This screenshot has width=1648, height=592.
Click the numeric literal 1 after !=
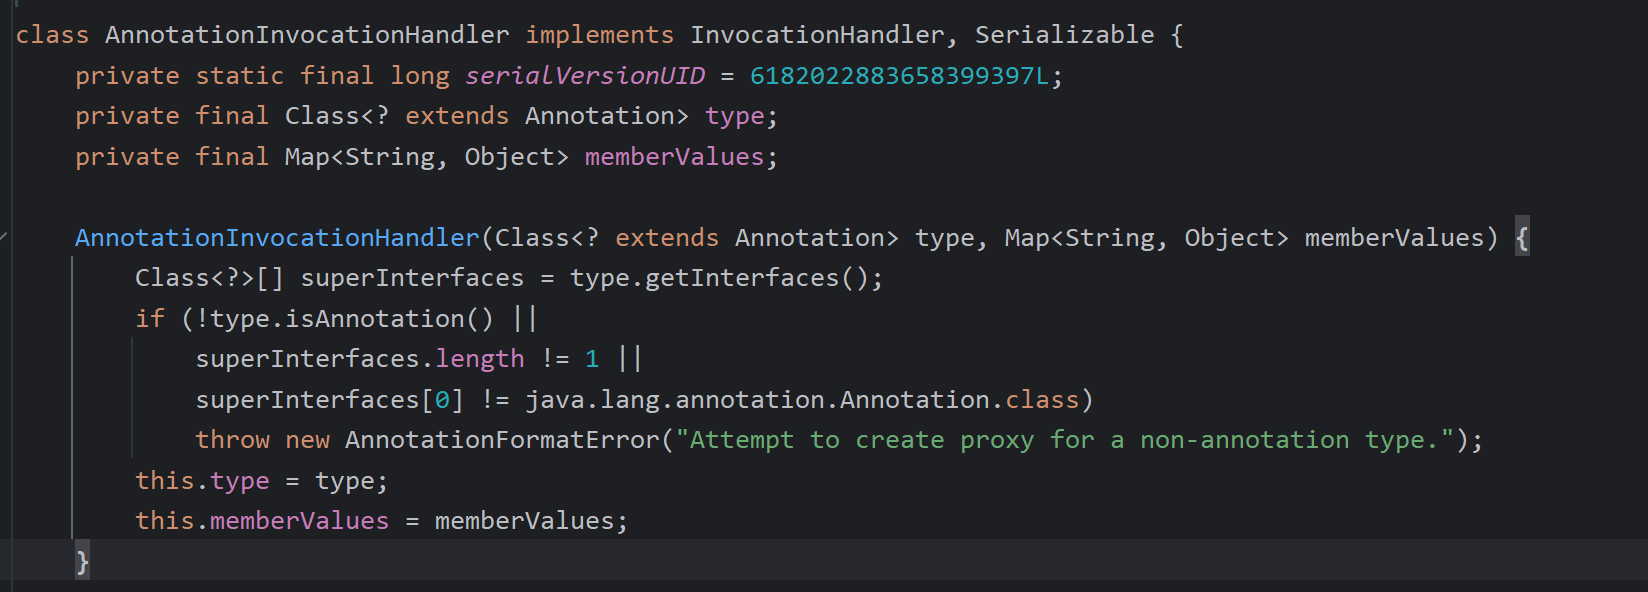(592, 359)
